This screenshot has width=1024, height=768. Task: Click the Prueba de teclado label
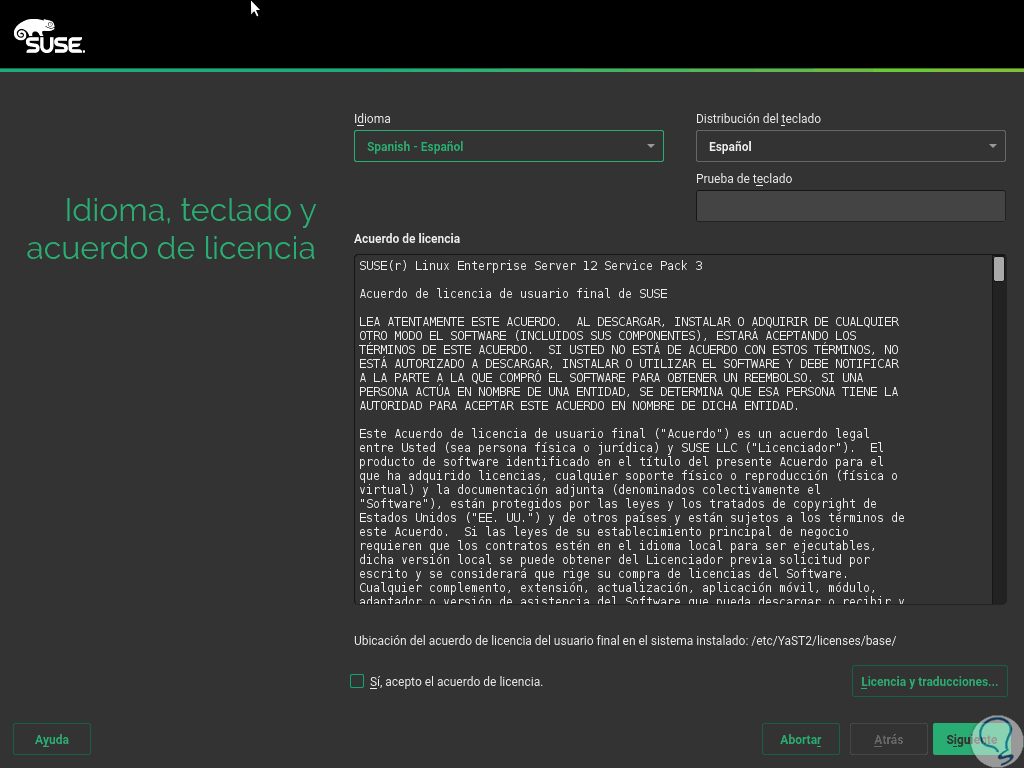(x=744, y=179)
